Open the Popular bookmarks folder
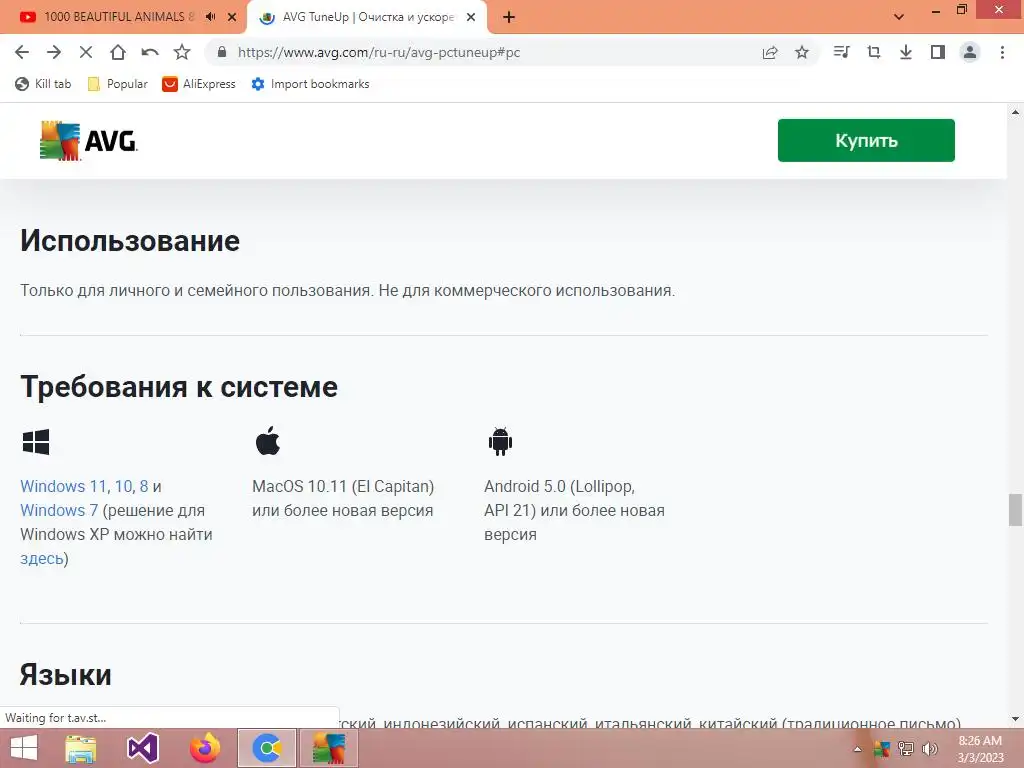 (118, 84)
